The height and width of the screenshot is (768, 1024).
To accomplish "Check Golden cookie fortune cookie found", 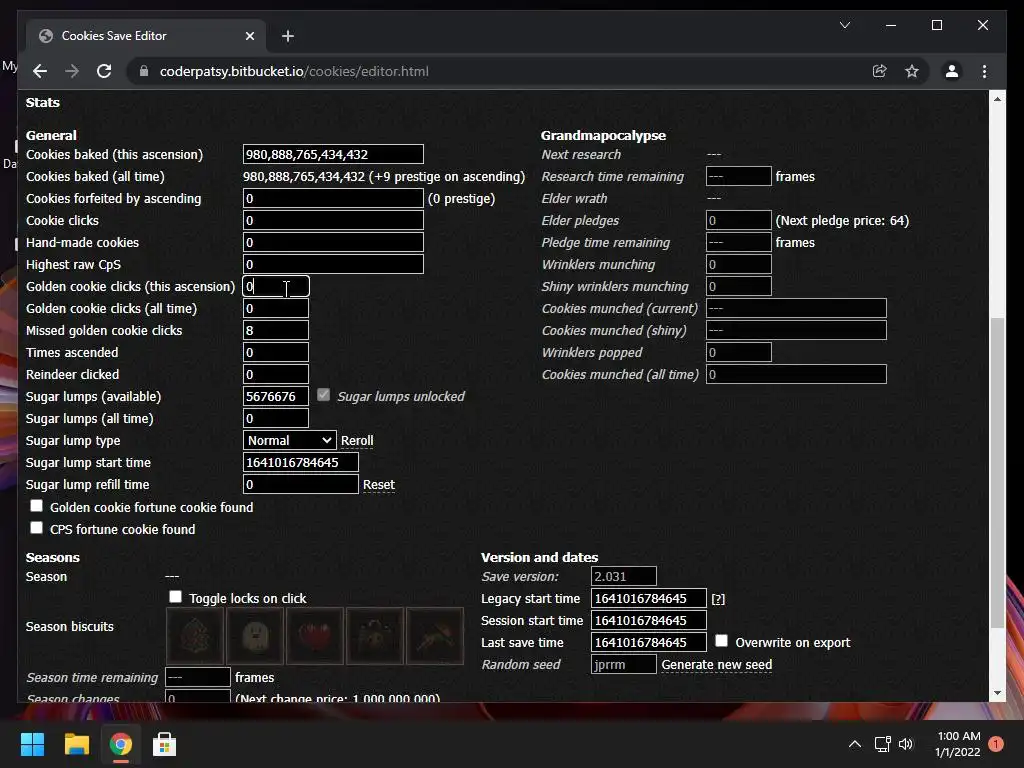I will 37,505.
